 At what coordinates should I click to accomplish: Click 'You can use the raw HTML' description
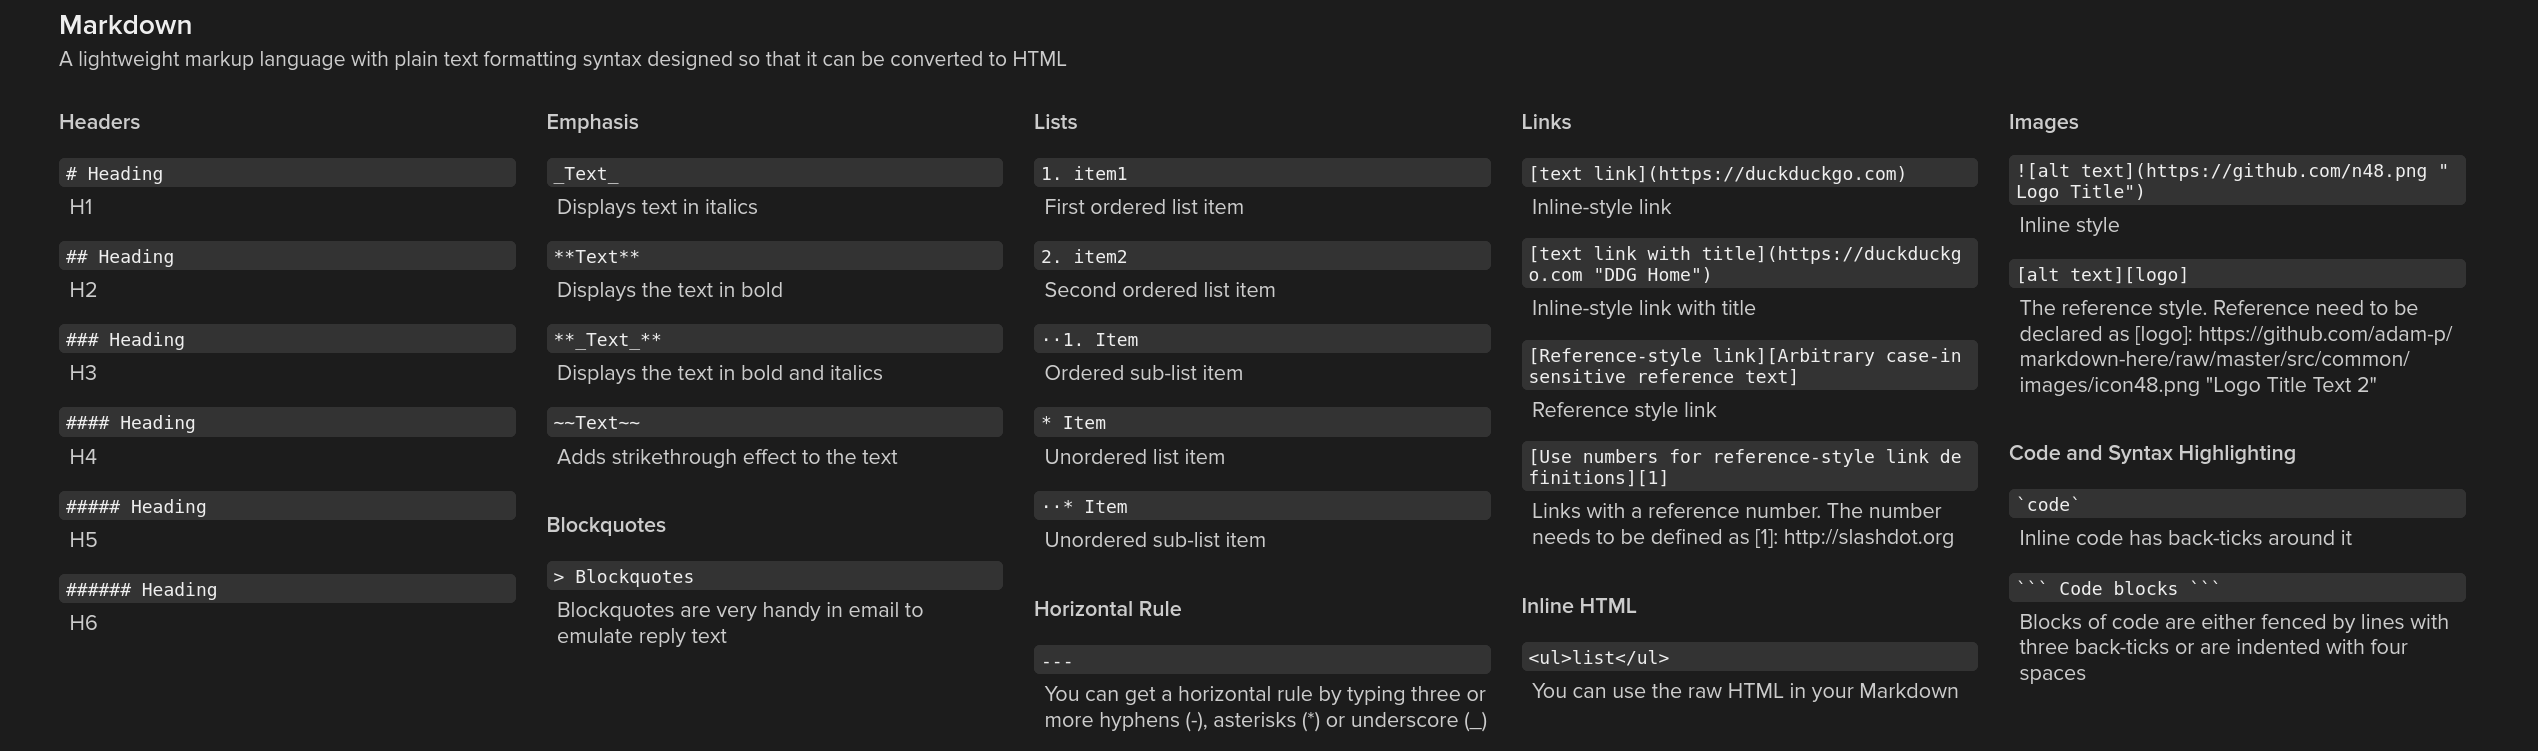(x=1744, y=691)
